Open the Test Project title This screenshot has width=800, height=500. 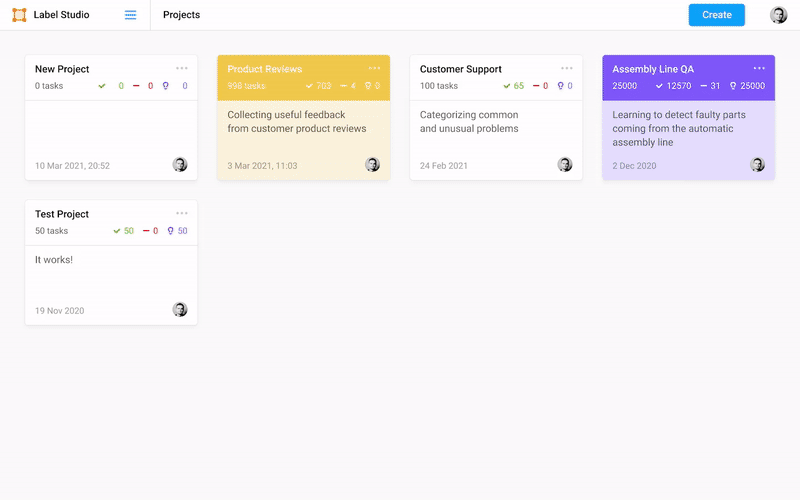62,214
